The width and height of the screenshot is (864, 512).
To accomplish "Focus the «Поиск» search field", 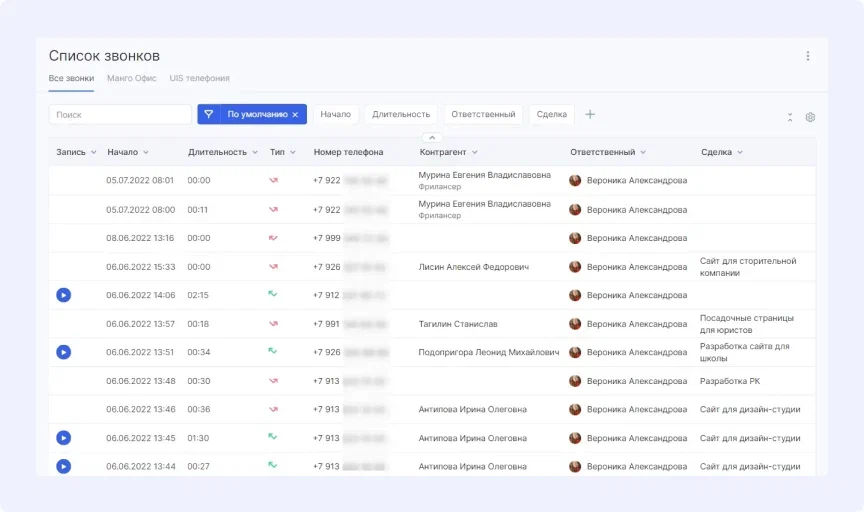I will pos(120,114).
